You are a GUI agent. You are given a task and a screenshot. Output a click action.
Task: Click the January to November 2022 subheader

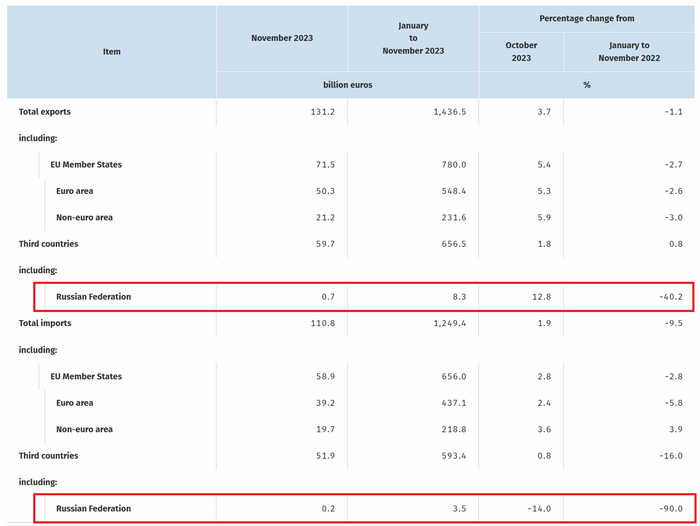pos(629,52)
